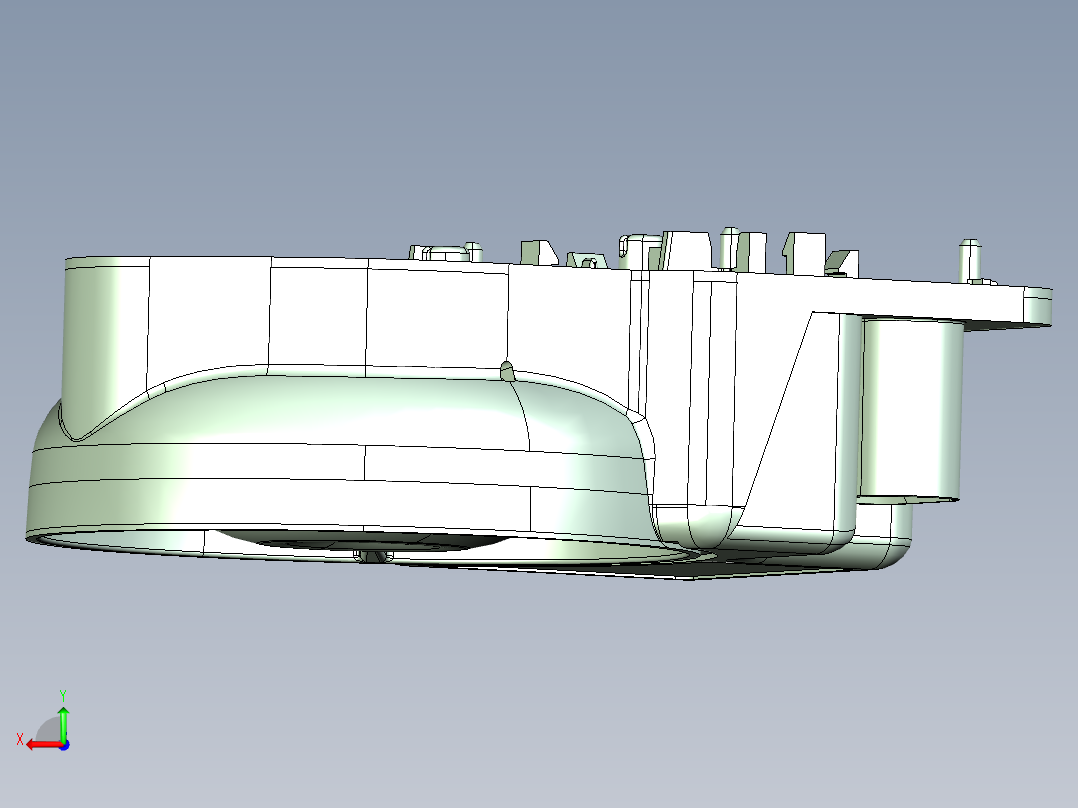Click the XYZ axis triad indicator
This screenshot has width=1078, height=808.
44,721
